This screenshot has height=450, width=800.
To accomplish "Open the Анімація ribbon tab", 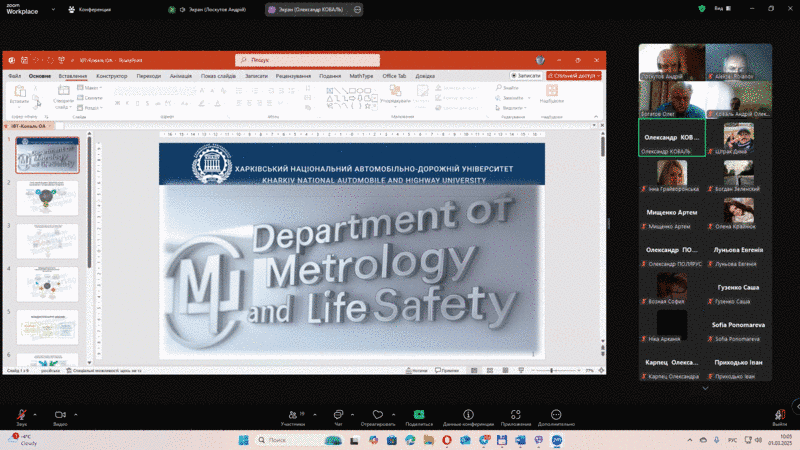I will [x=181, y=76].
